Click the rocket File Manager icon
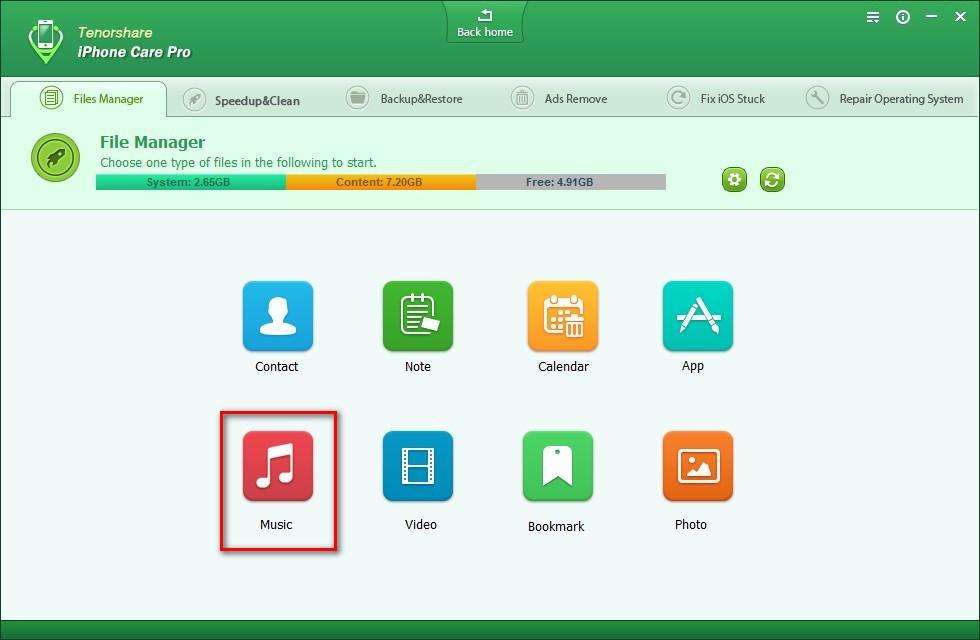Screen dimensions: 980x640 click(56, 158)
